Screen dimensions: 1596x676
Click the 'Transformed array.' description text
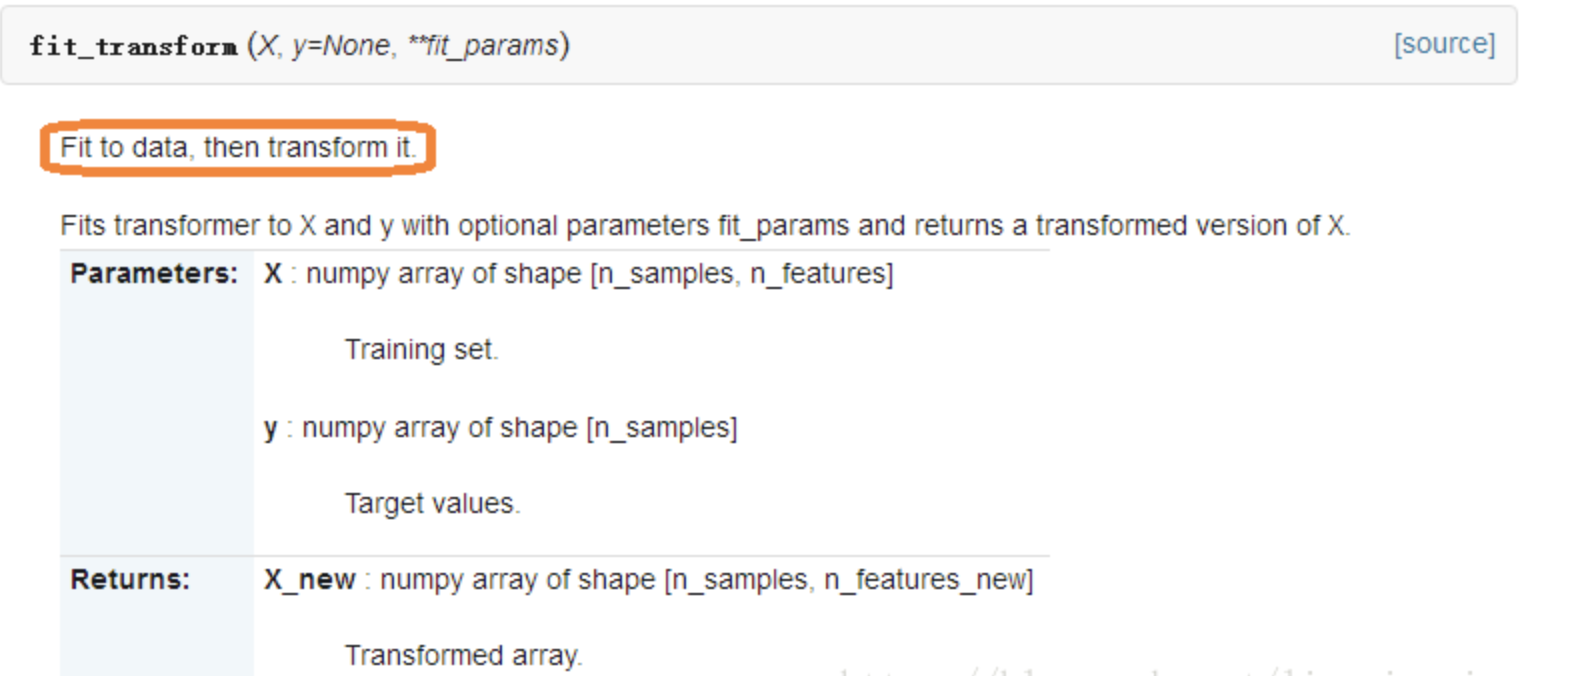click(463, 656)
